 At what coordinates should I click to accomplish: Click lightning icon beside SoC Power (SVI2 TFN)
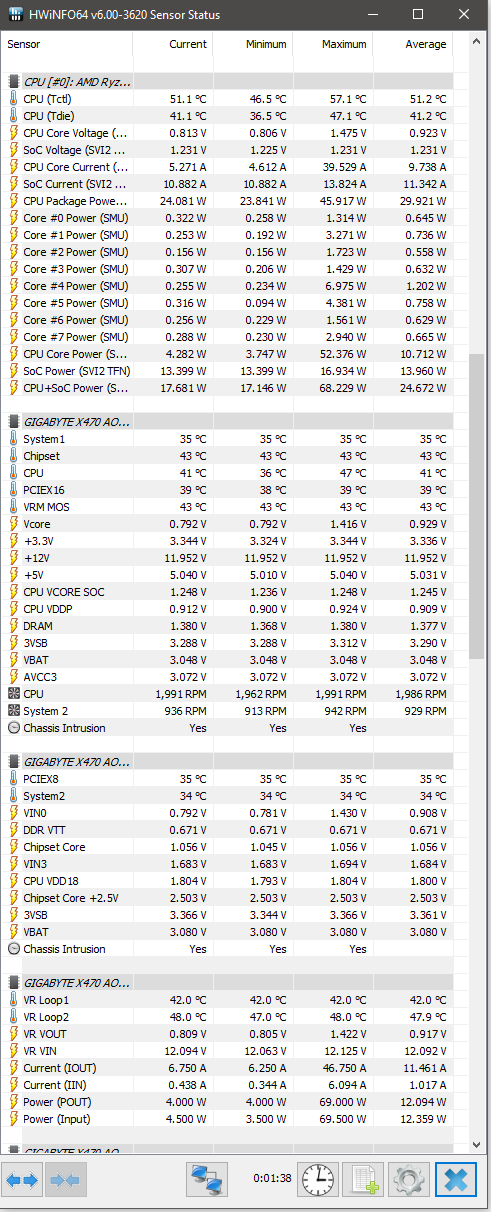click(13, 371)
